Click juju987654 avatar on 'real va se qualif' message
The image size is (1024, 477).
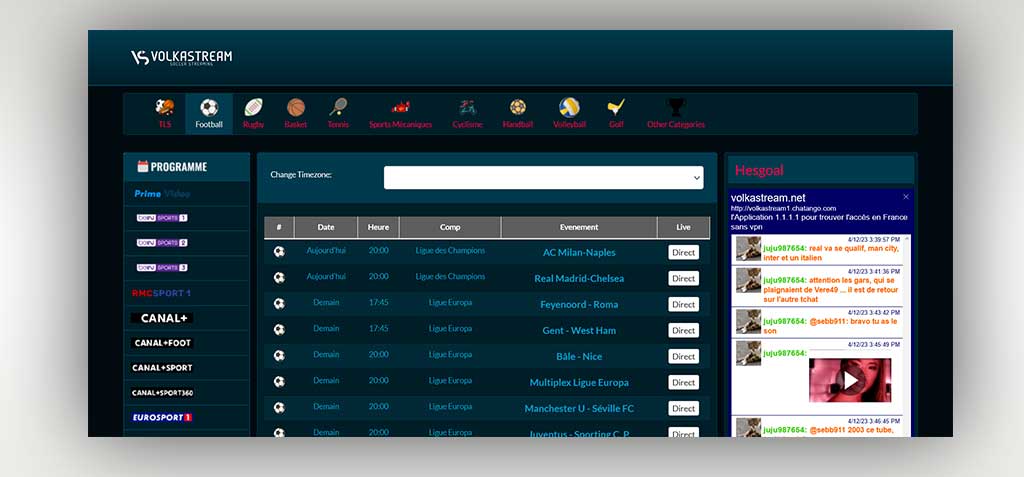click(748, 249)
